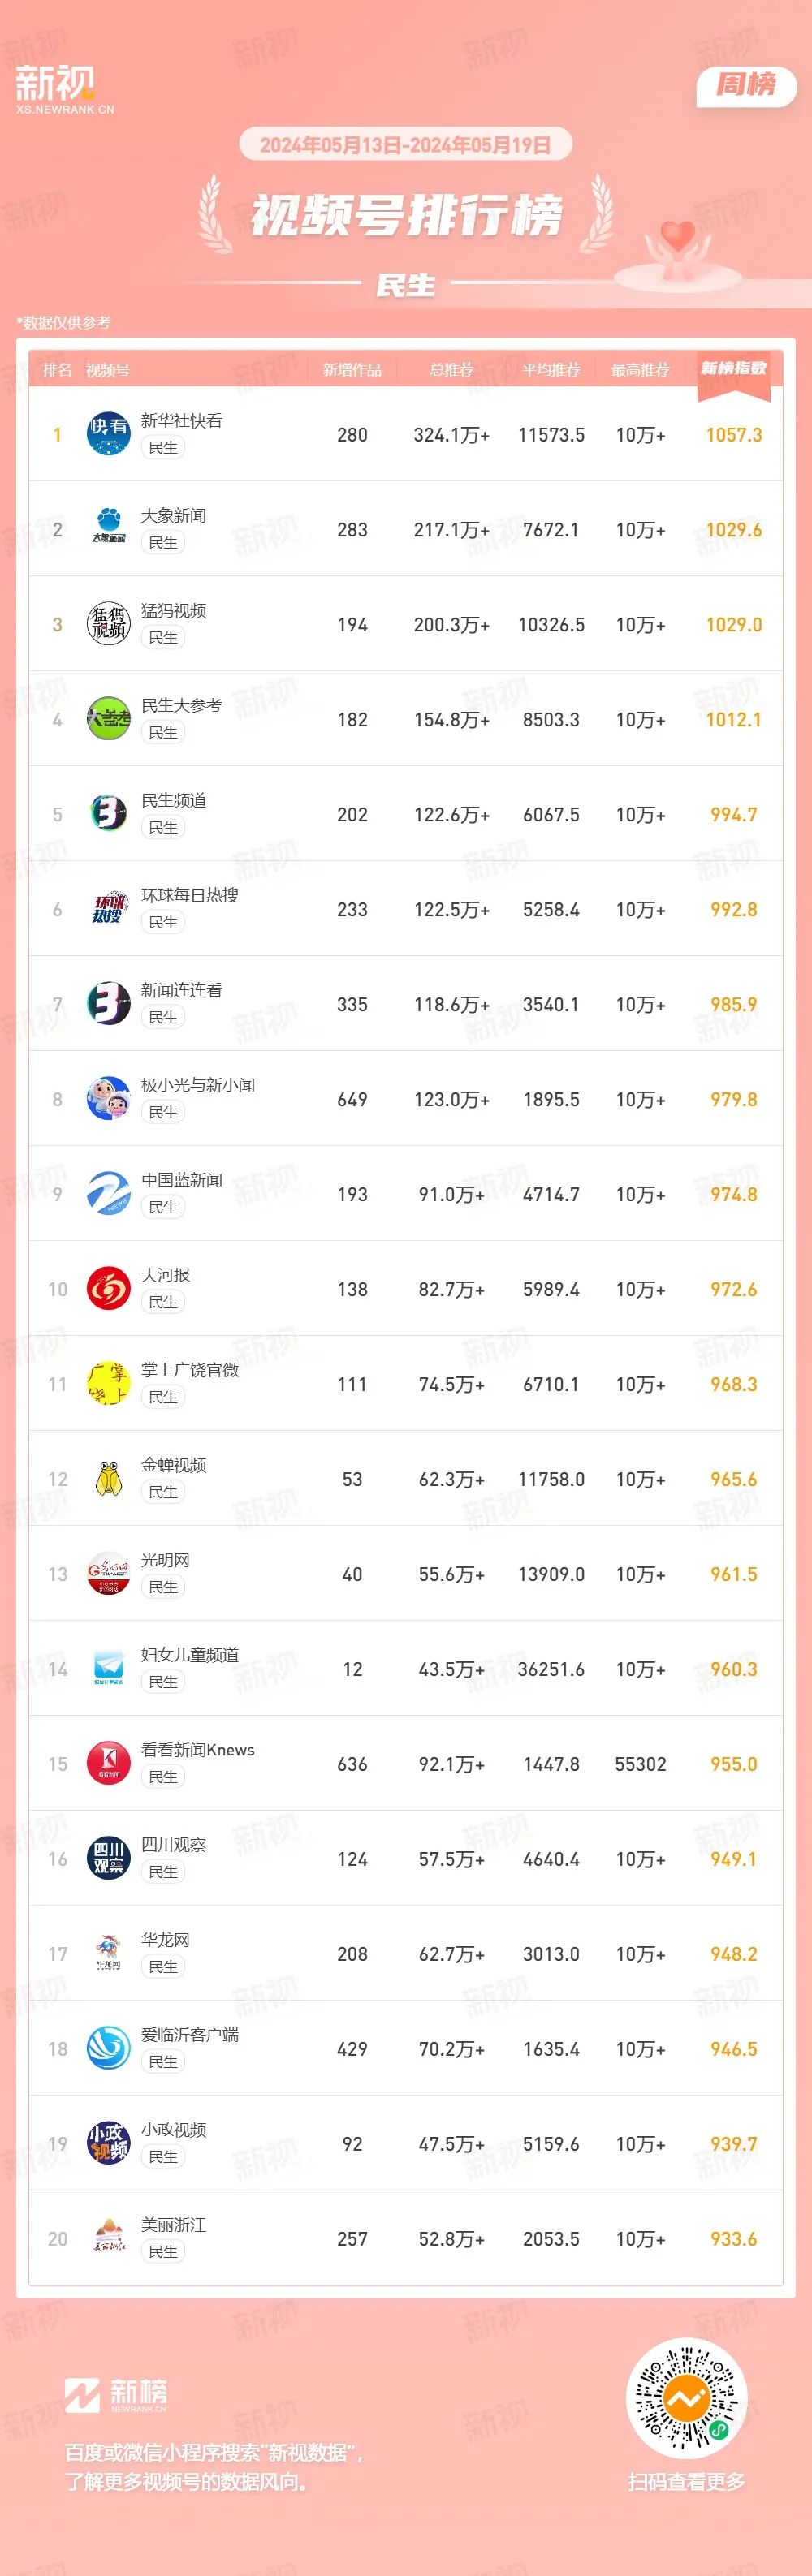Click the 民生 tag under 光明网
The height and width of the screenshot is (2576, 812).
[x=163, y=1587]
